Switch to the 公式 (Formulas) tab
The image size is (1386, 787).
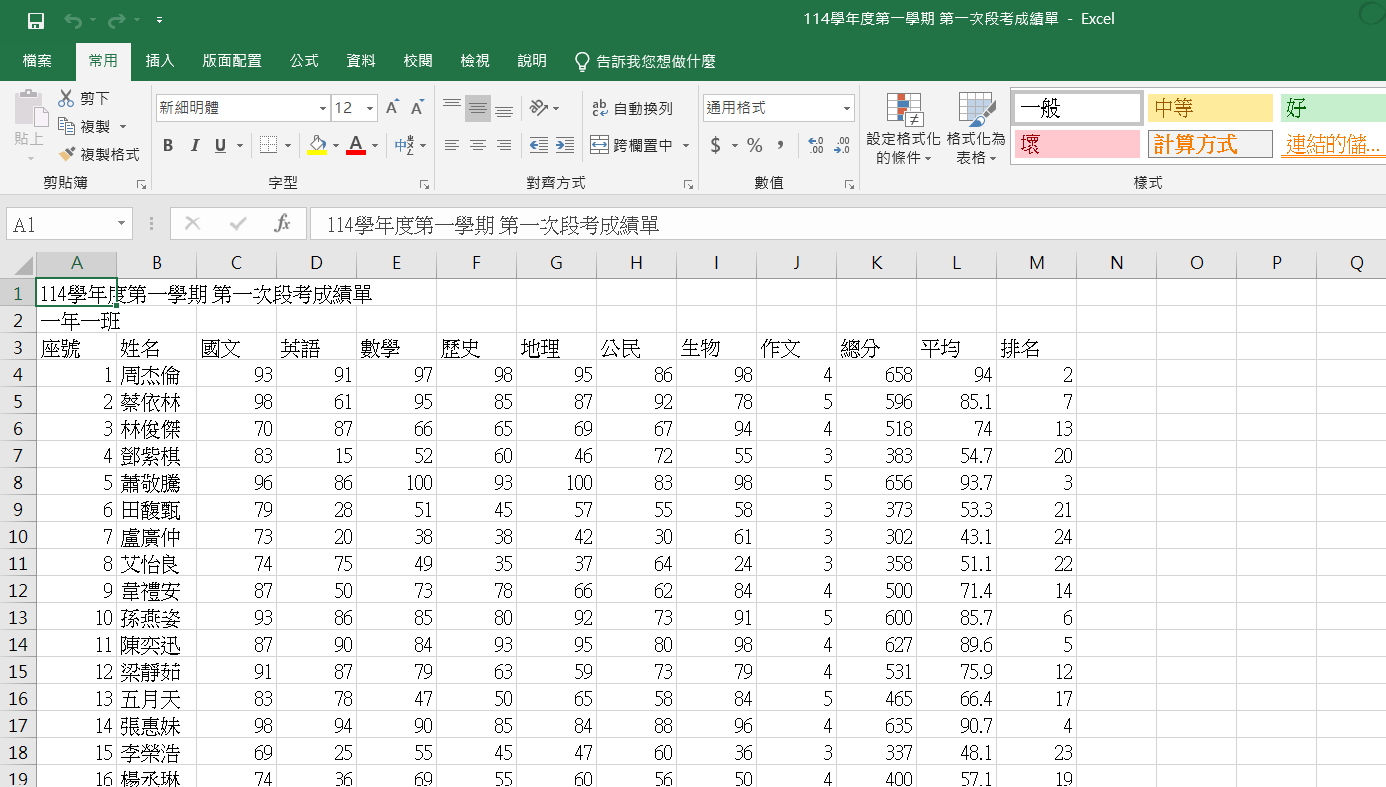[304, 61]
